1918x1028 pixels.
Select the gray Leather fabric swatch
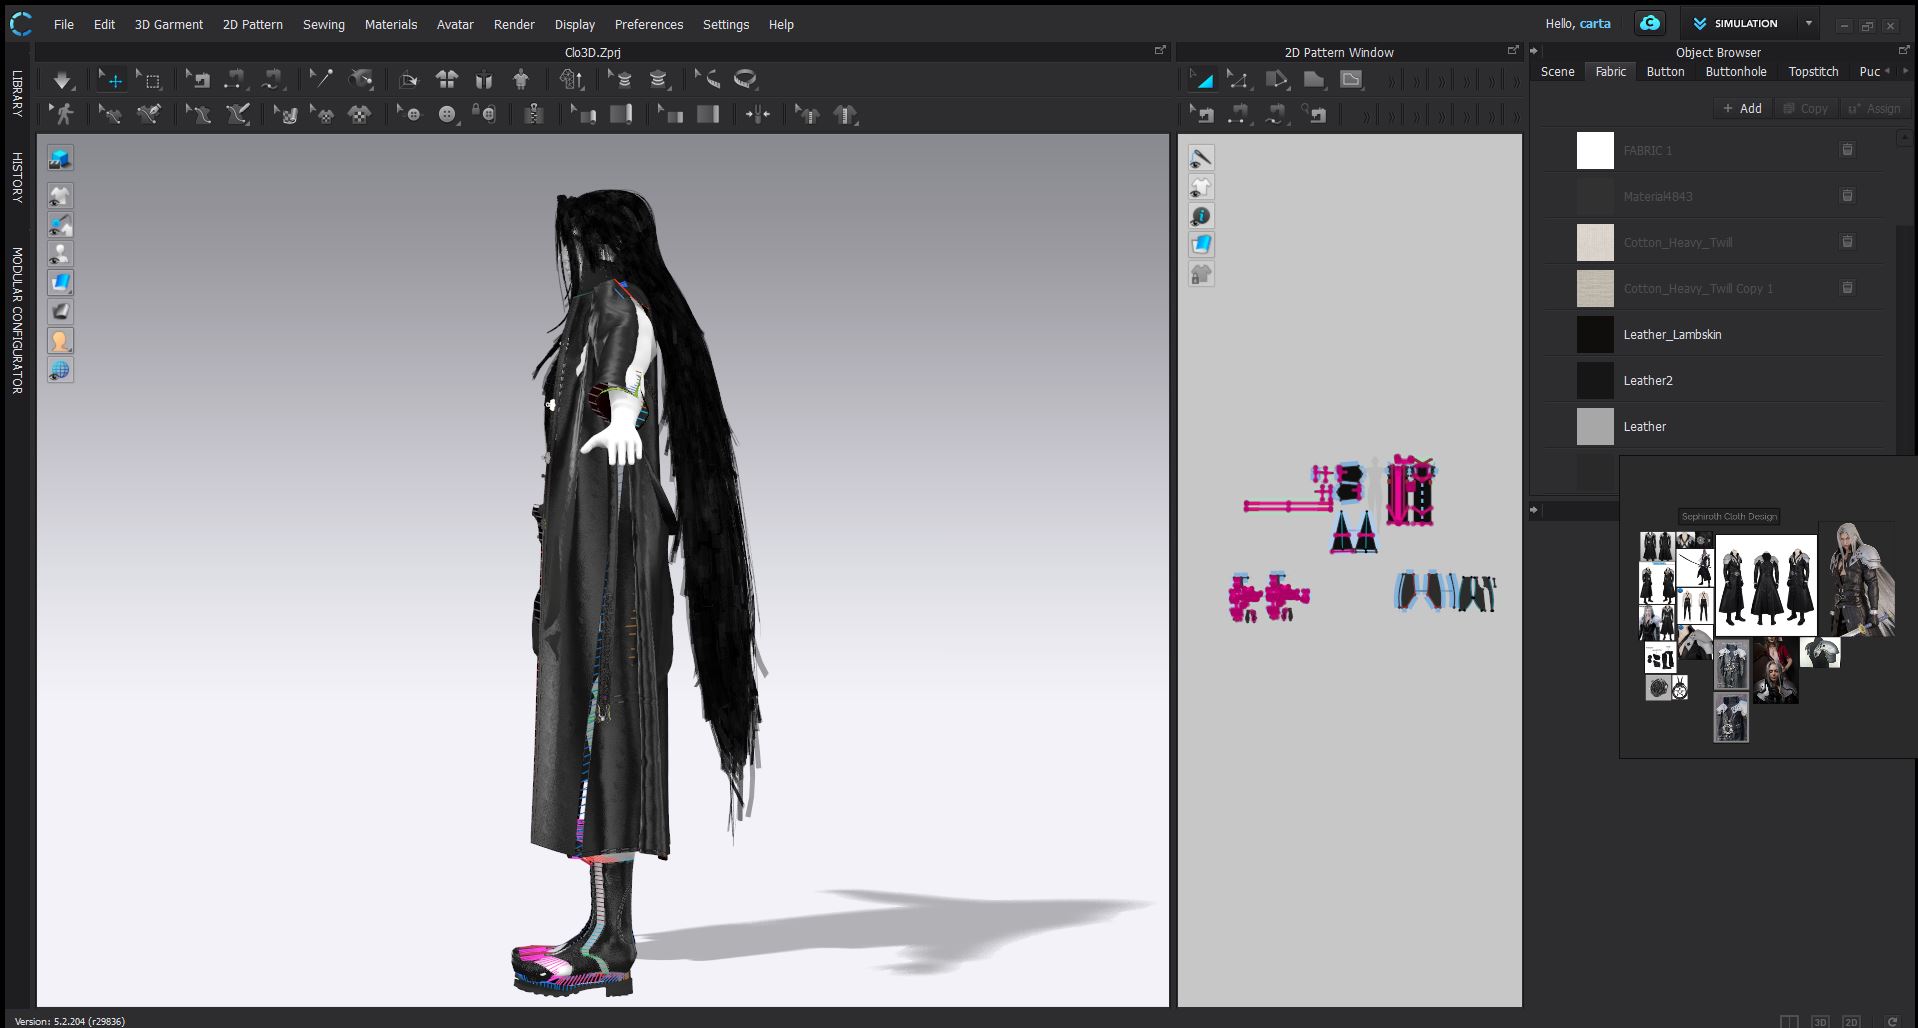[x=1595, y=426]
